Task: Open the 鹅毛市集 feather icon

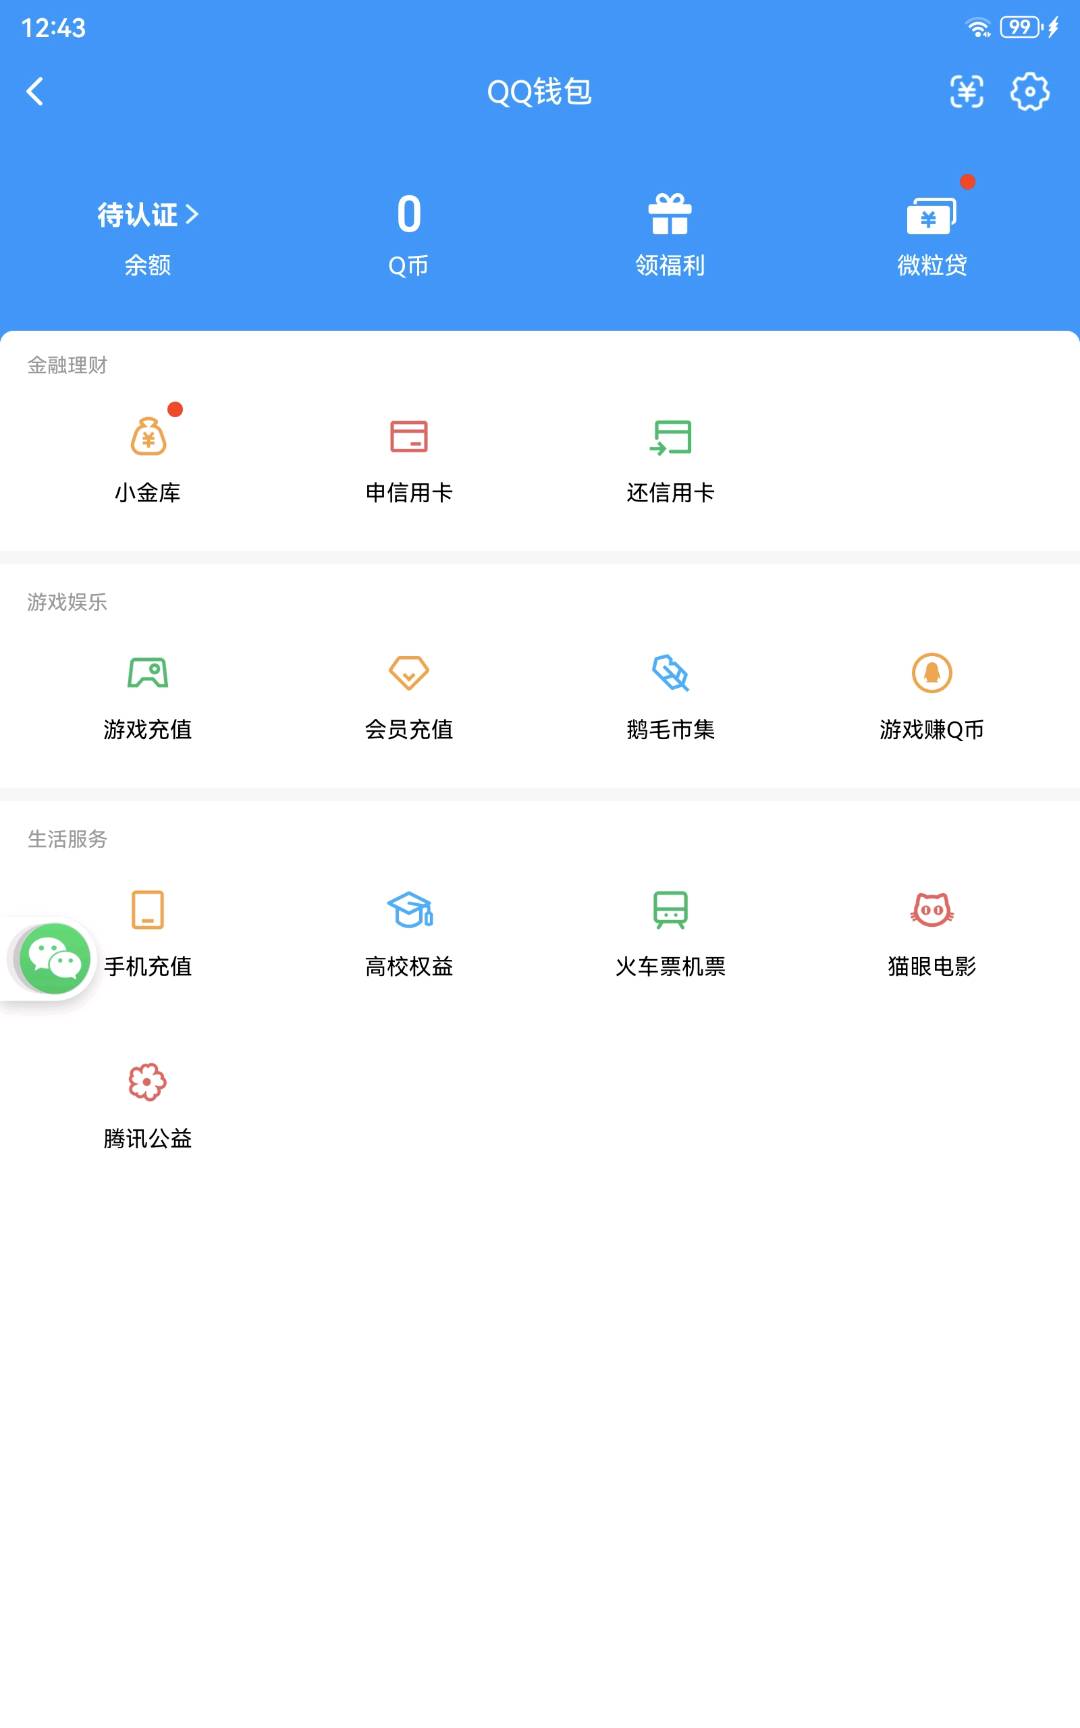Action: 670,673
